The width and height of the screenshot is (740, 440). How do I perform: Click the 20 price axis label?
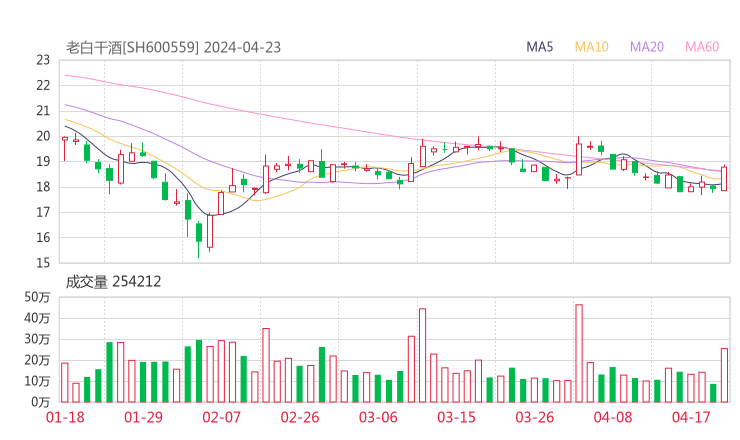pos(43,136)
